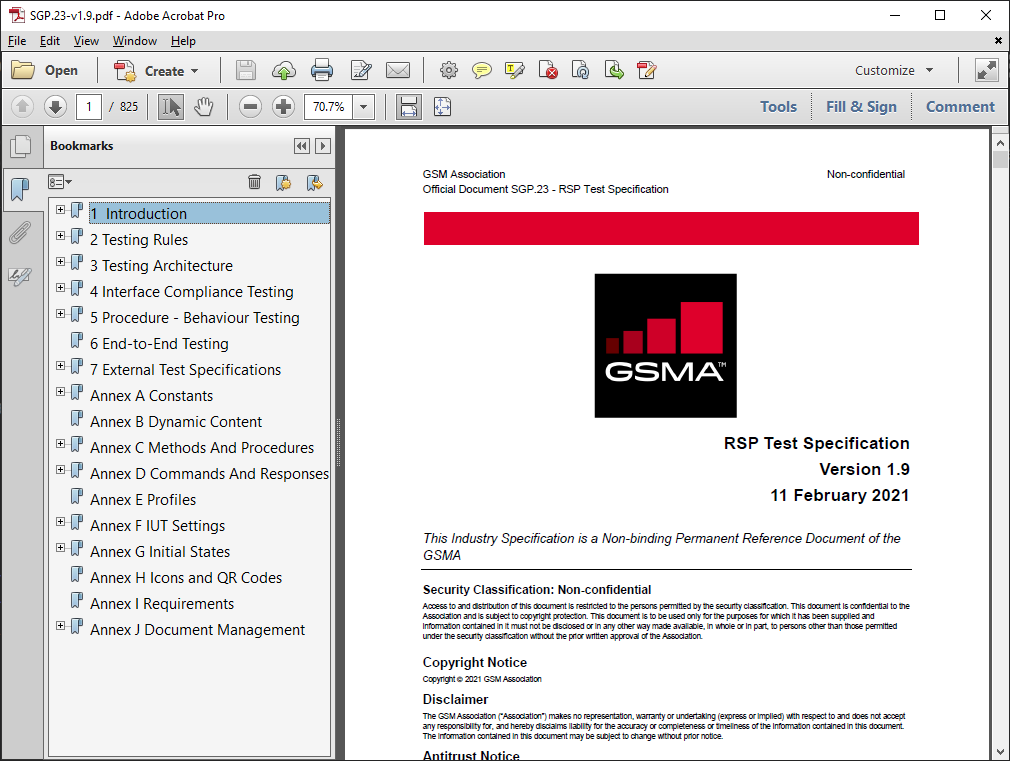Viewport: 1010px width, 761px height.
Task: Open the Edit menu
Action: pos(50,41)
